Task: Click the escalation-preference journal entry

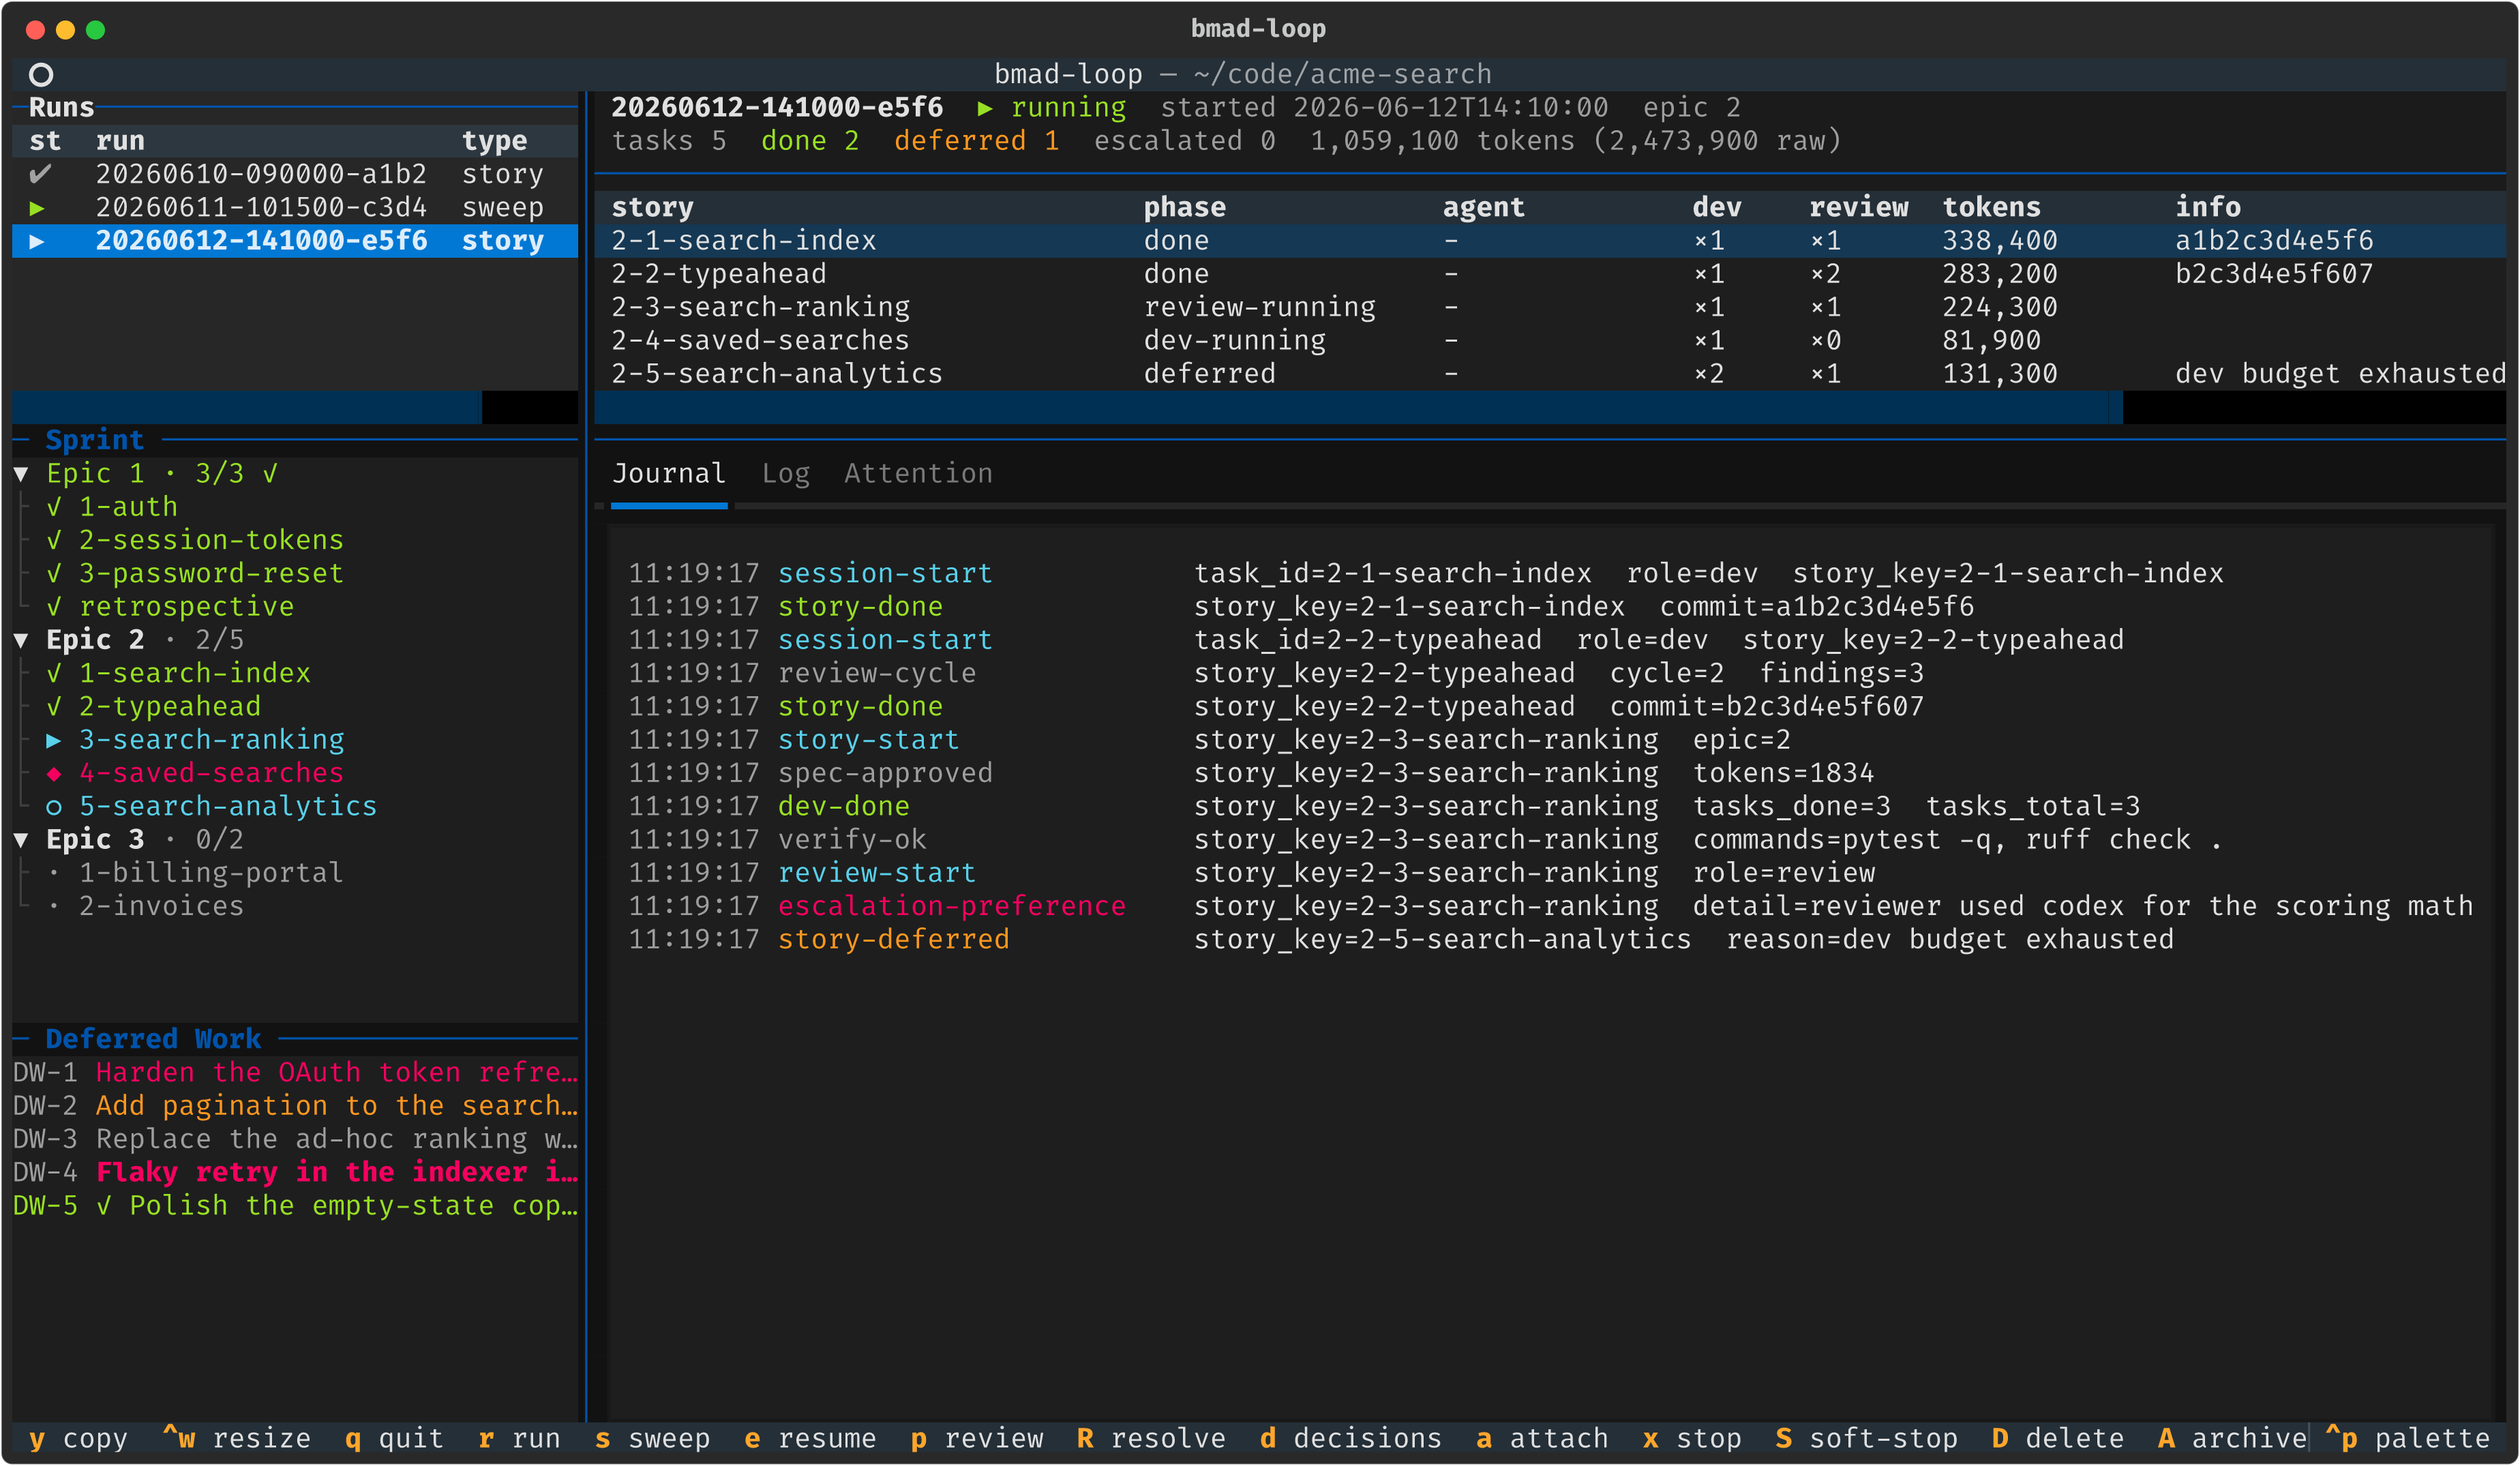Action: 1550,906
